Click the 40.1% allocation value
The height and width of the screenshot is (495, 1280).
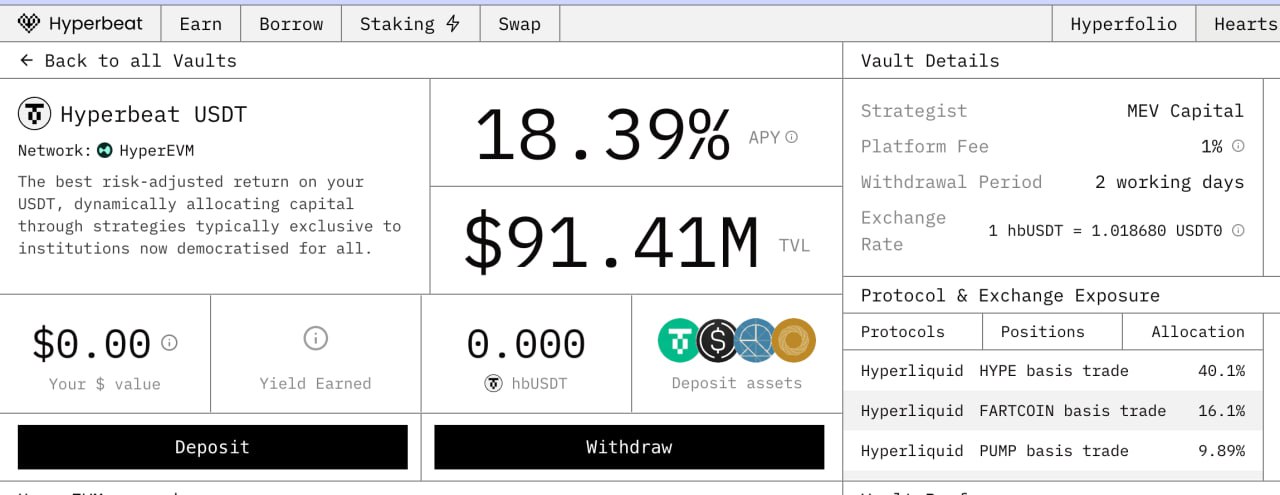(1221, 371)
